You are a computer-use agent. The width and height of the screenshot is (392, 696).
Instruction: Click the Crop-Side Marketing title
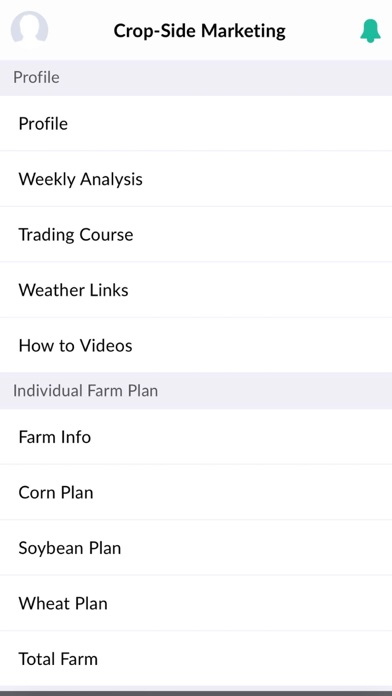pyautogui.click(x=199, y=31)
